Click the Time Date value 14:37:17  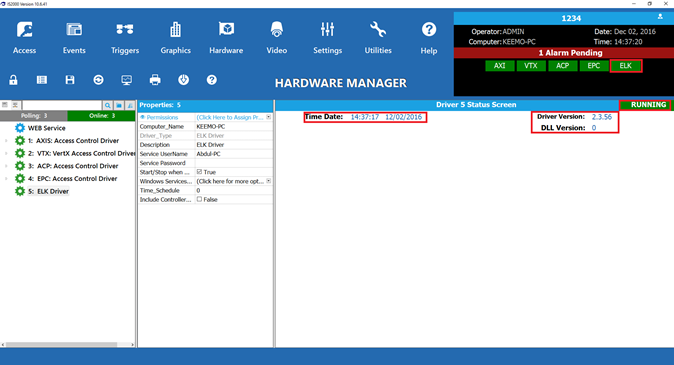click(x=365, y=117)
